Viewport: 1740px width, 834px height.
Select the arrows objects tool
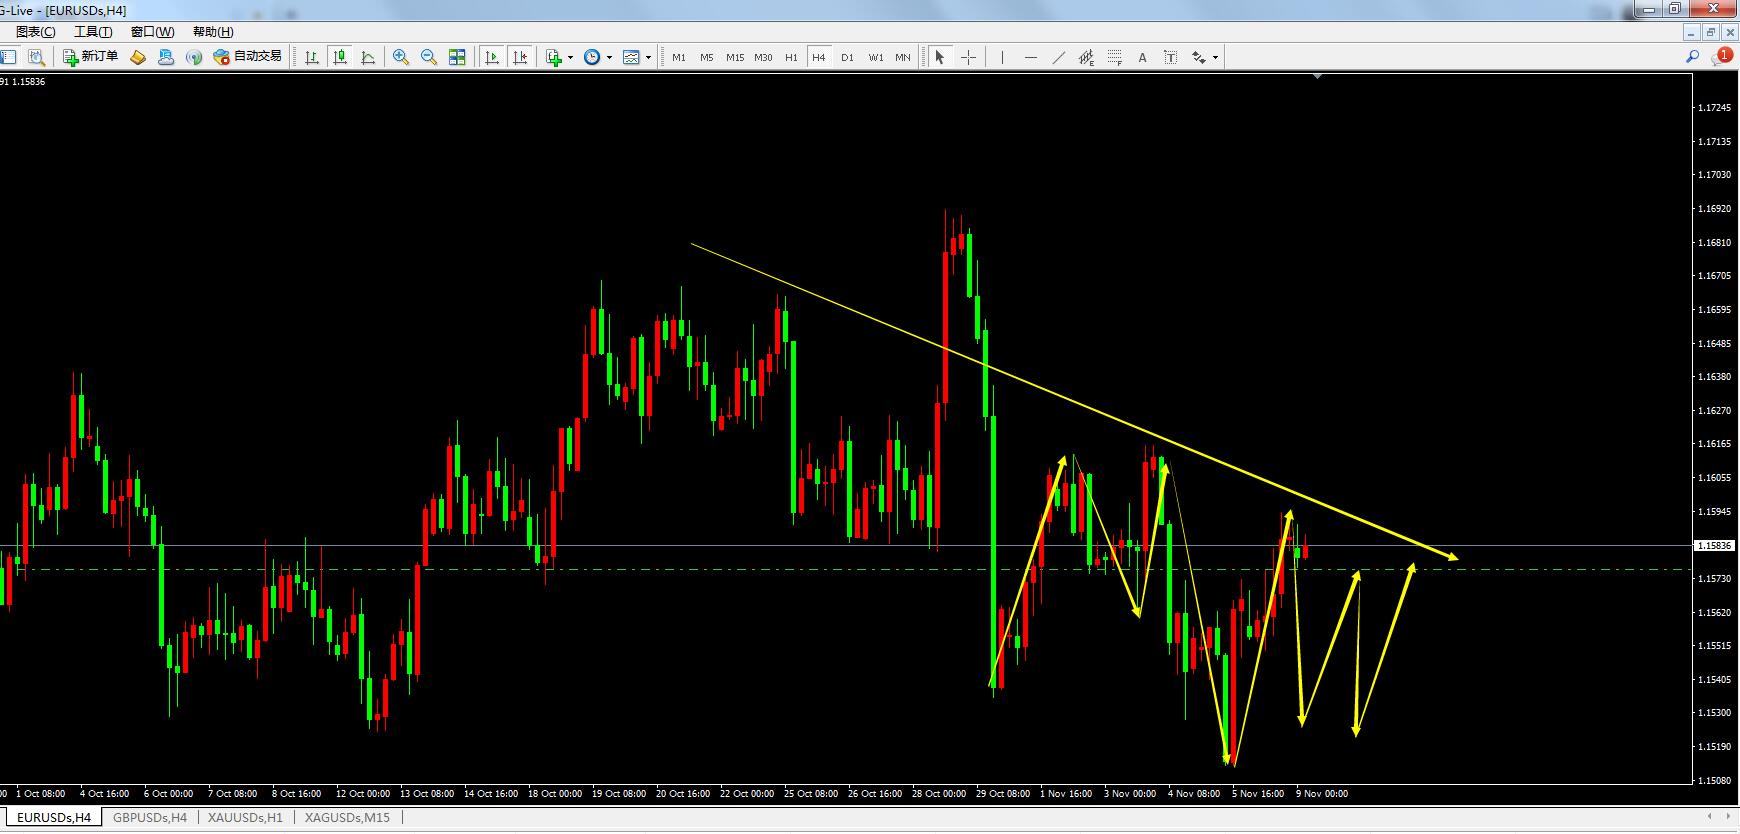point(1199,57)
